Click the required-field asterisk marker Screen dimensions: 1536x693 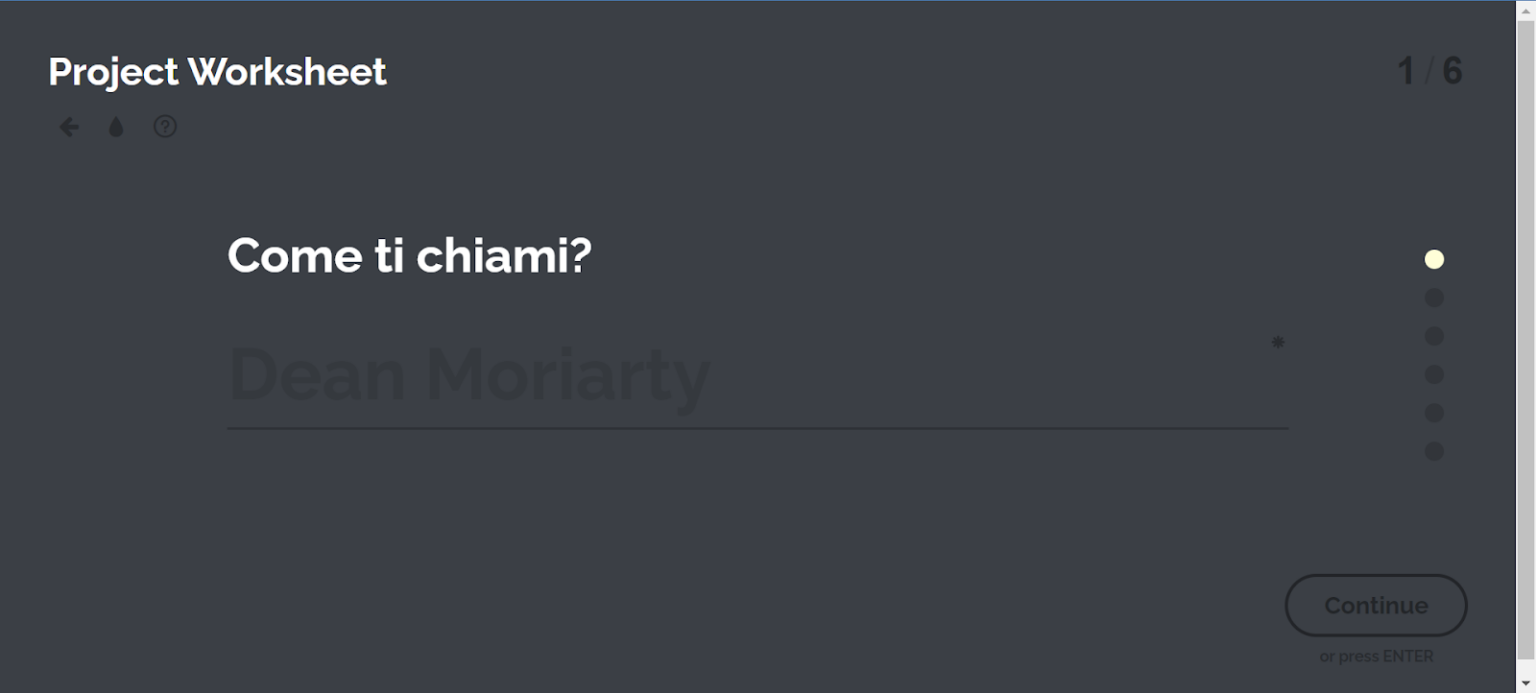1277,343
